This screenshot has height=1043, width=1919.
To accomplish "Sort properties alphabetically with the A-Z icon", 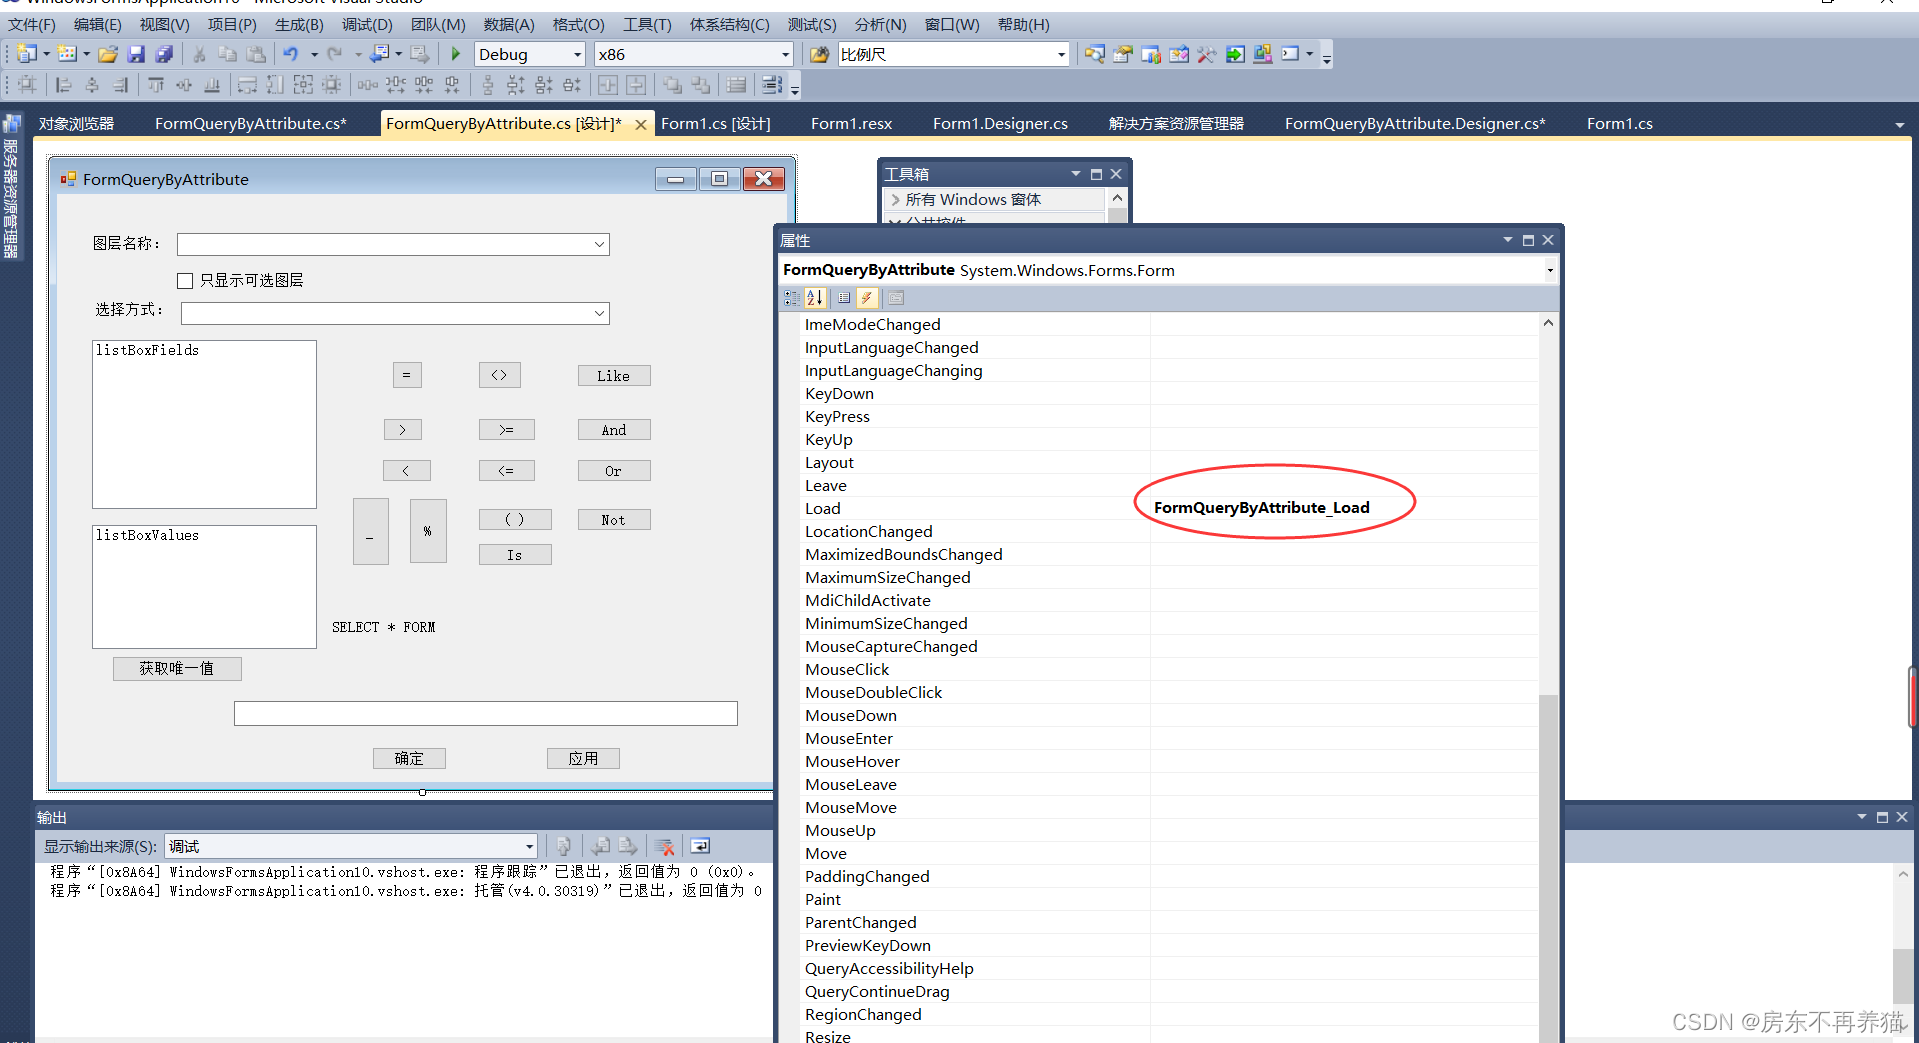I will [815, 298].
